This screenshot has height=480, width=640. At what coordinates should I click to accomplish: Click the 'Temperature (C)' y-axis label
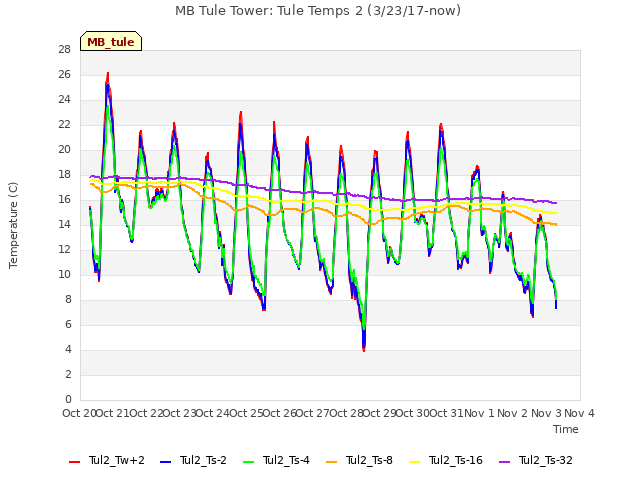click(x=13, y=225)
